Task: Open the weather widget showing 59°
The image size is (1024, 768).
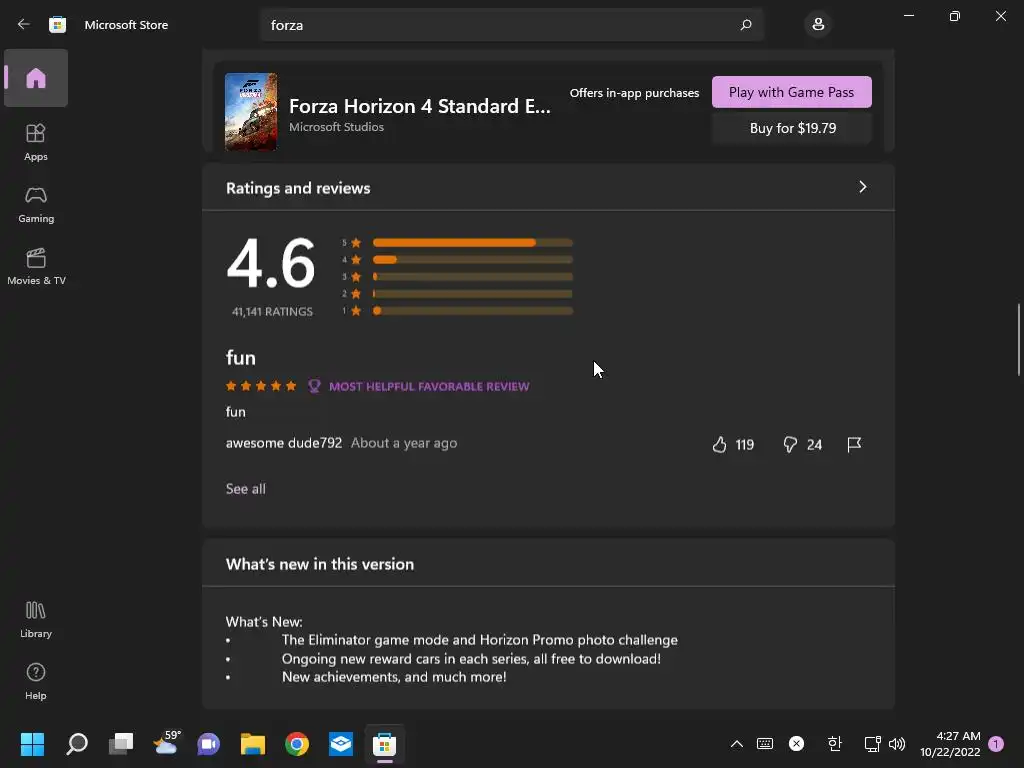Action: pyautogui.click(x=167, y=743)
